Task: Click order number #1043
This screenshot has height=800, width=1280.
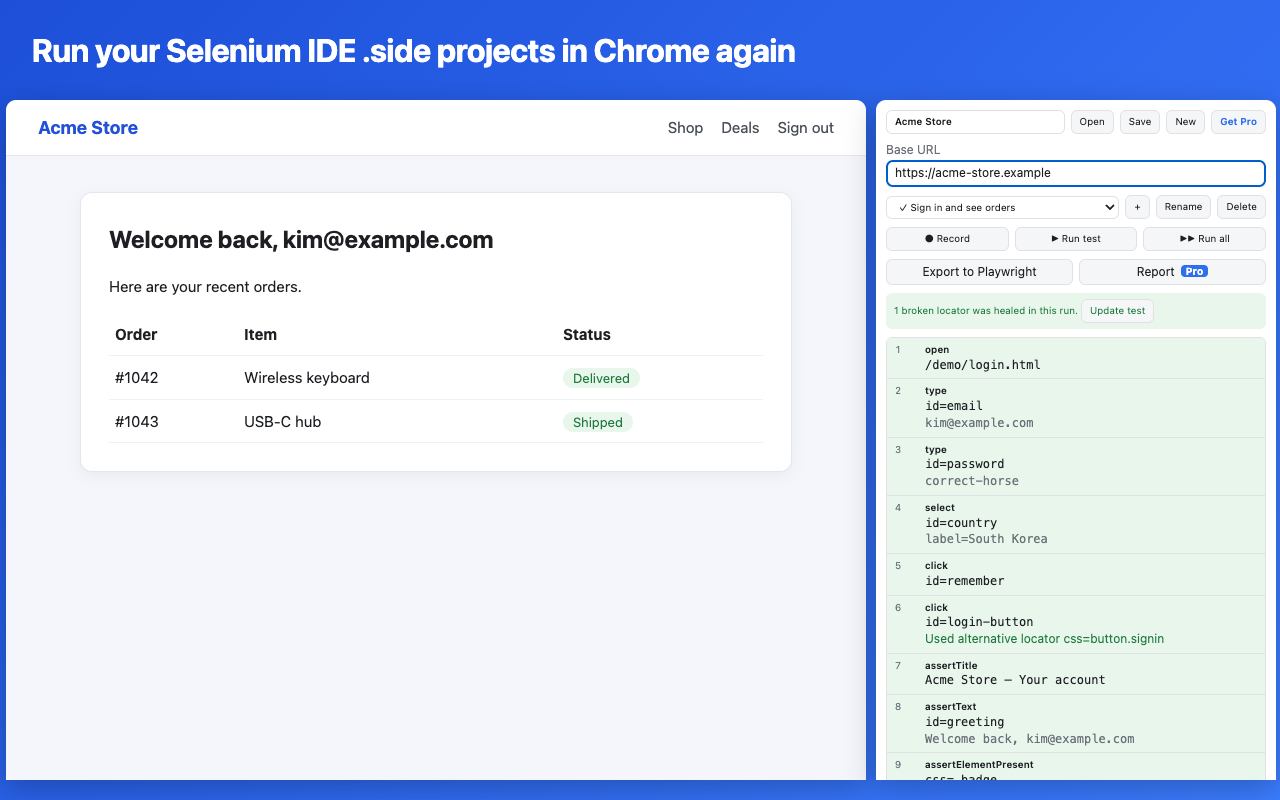Action: coord(137,422)
